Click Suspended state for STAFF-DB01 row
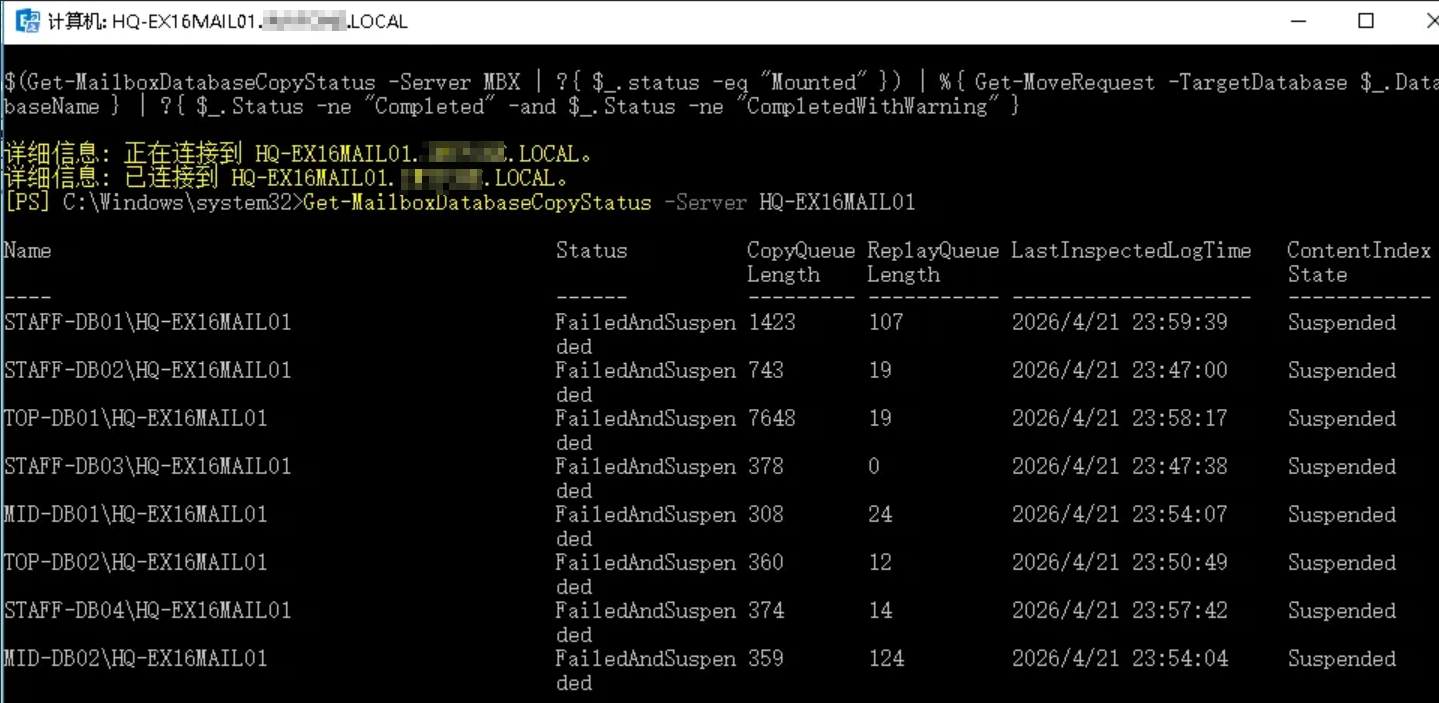 click(x=1341, y=323)
